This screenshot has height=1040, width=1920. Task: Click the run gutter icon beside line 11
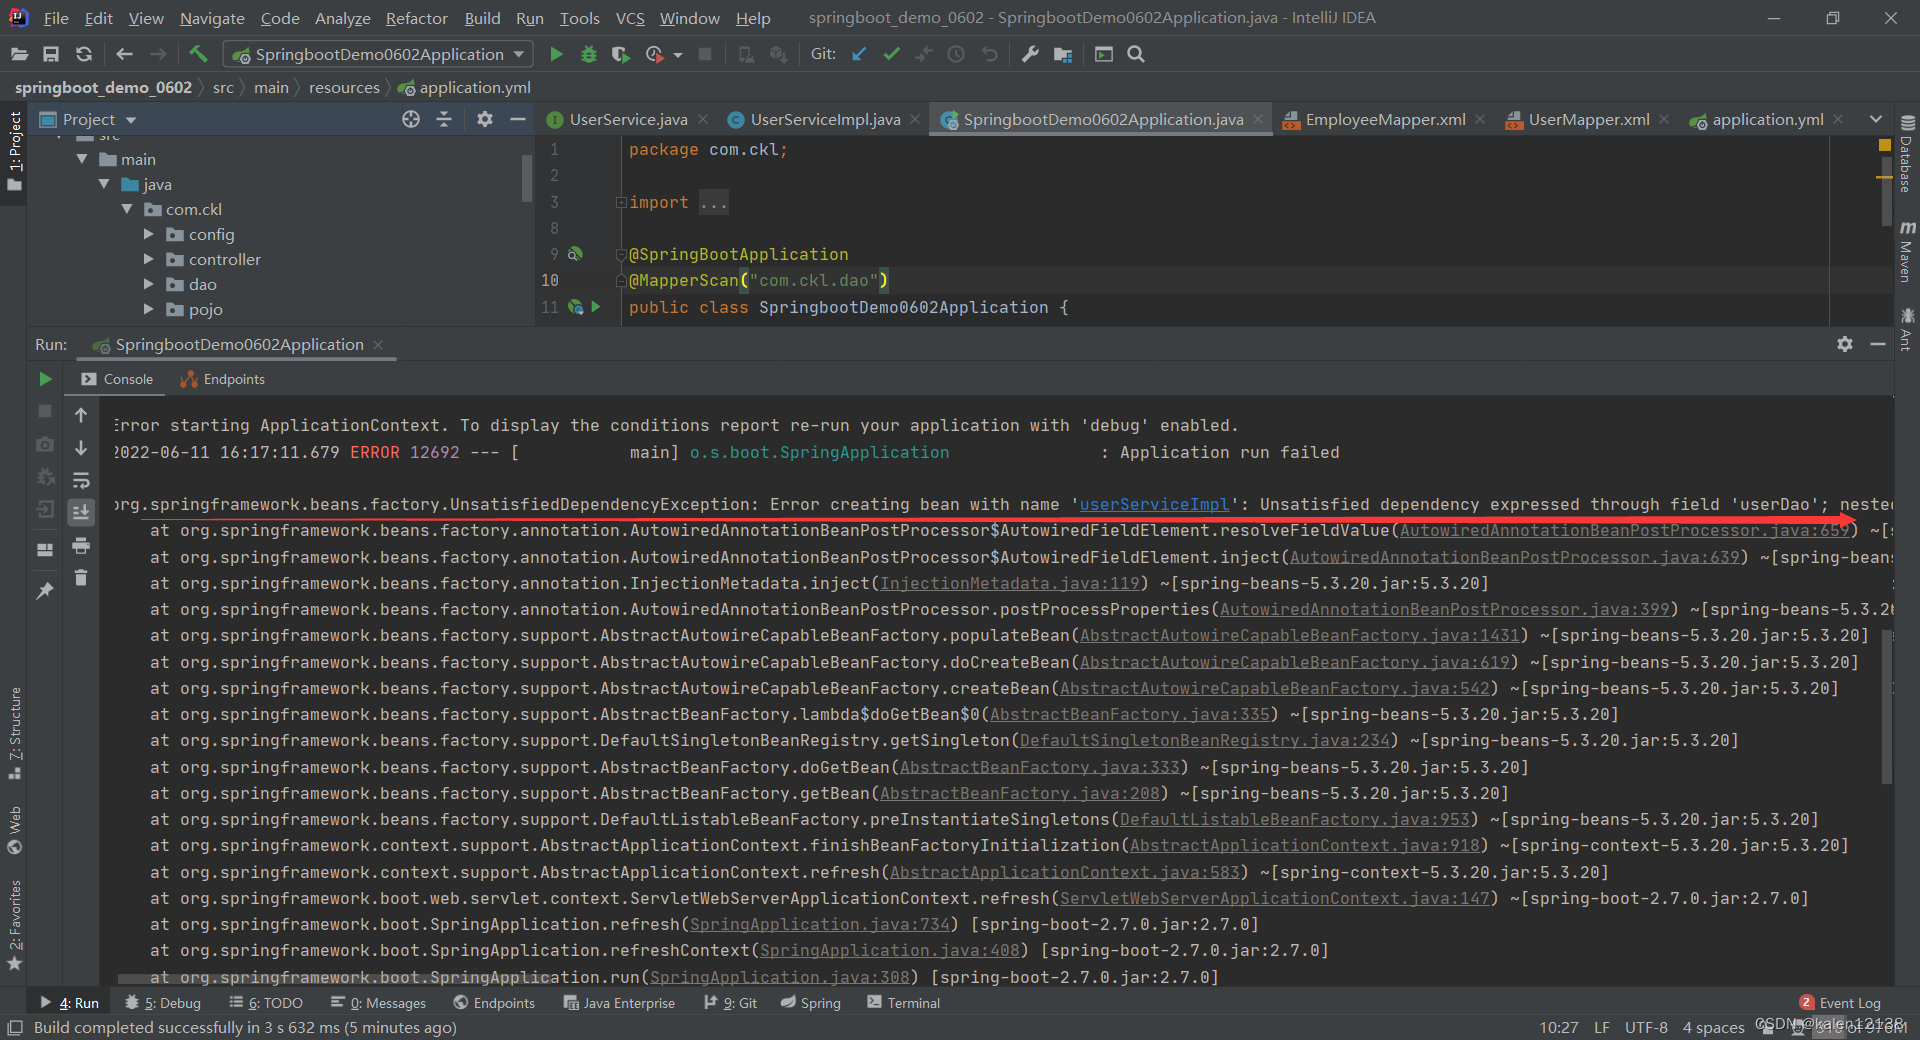[596, 307]
